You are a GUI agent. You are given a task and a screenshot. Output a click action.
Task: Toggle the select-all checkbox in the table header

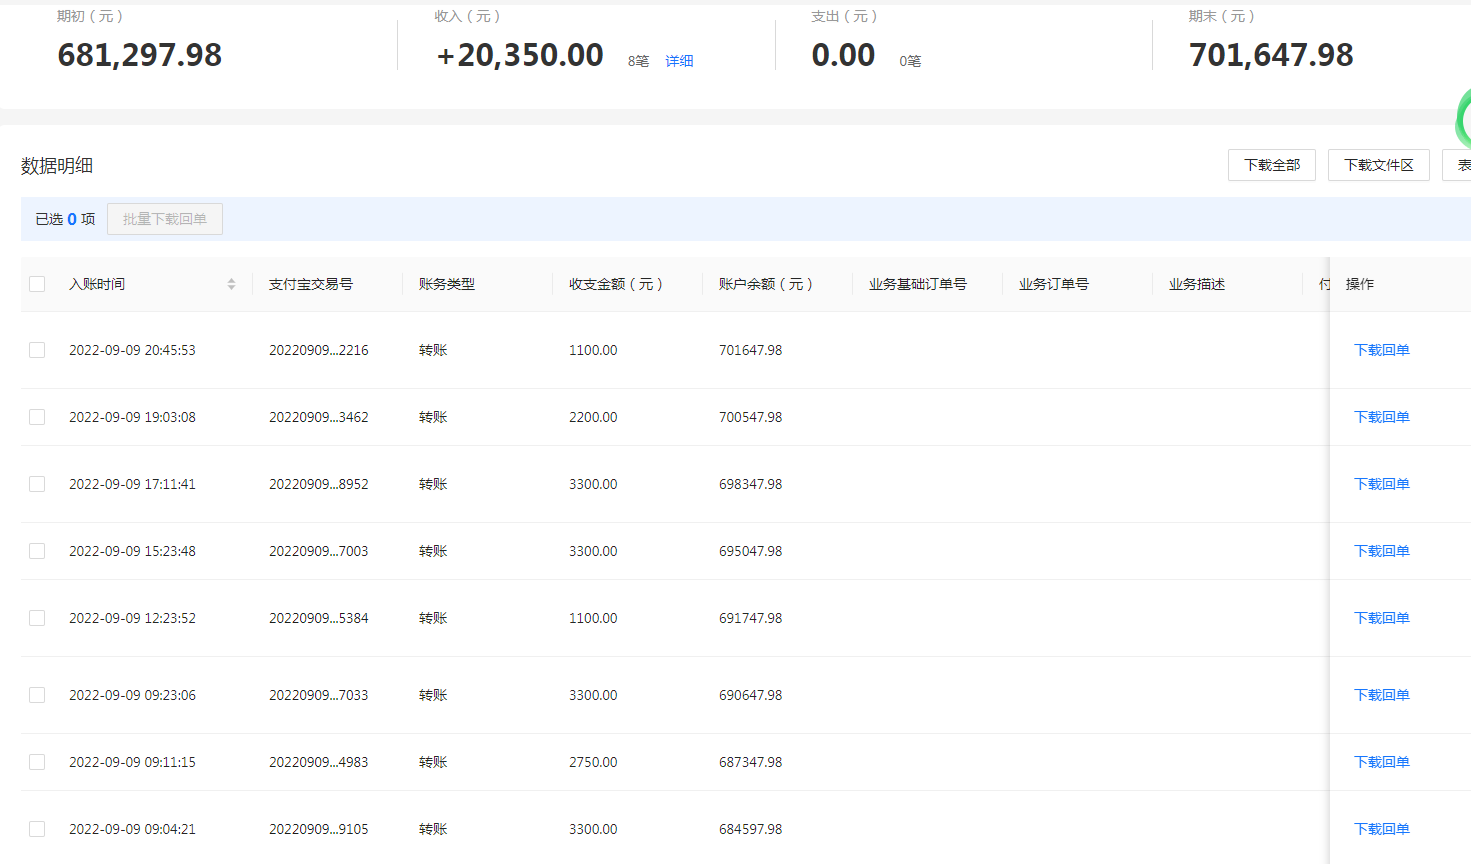point(37,284)
